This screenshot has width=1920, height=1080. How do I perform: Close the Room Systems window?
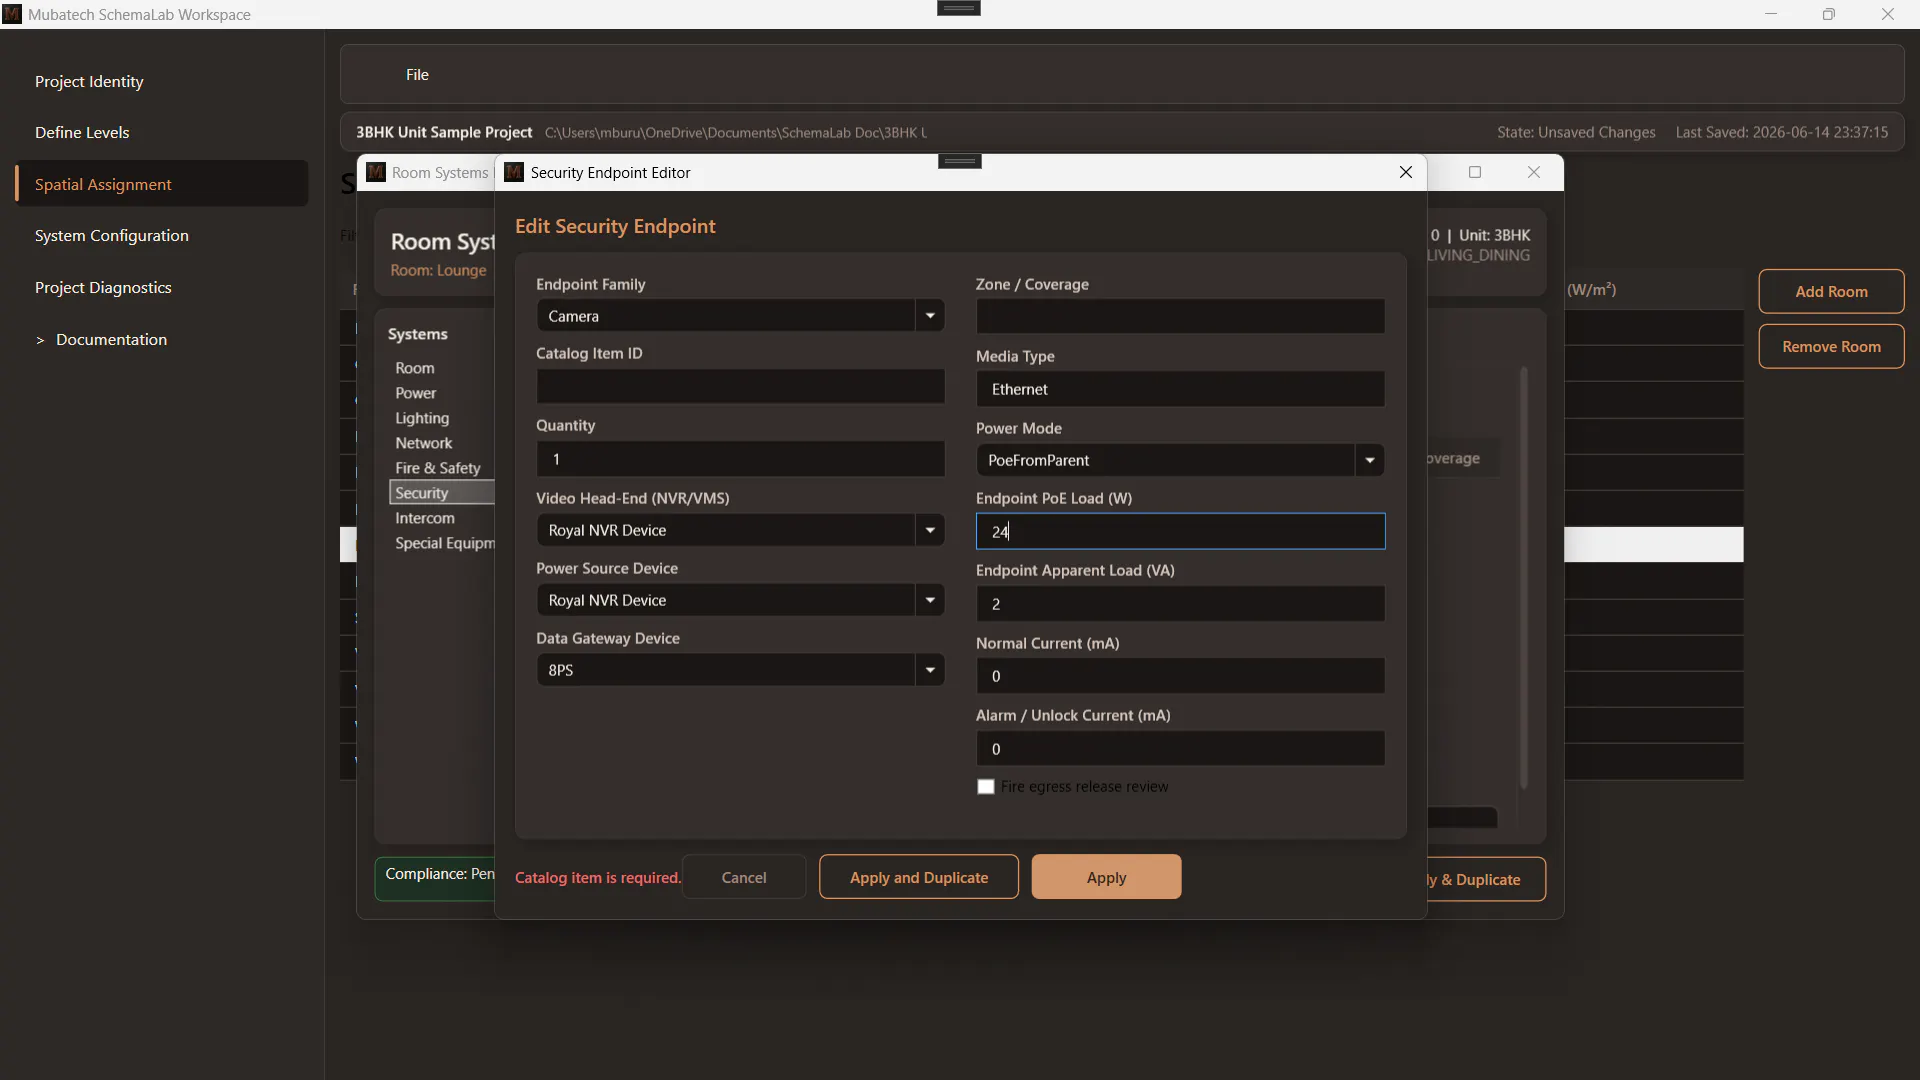[1534, 172]
